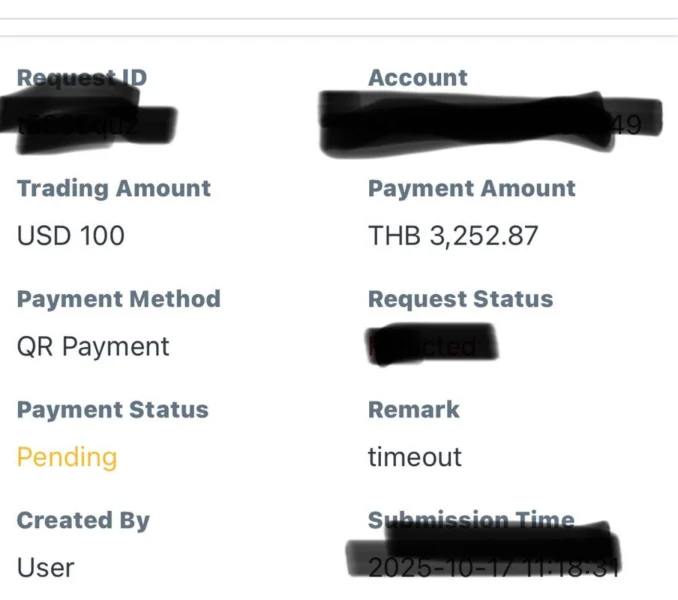The image size is (678, 600).
Task: Select the USD 100 trading amount
Action: [x=71, y=236]
